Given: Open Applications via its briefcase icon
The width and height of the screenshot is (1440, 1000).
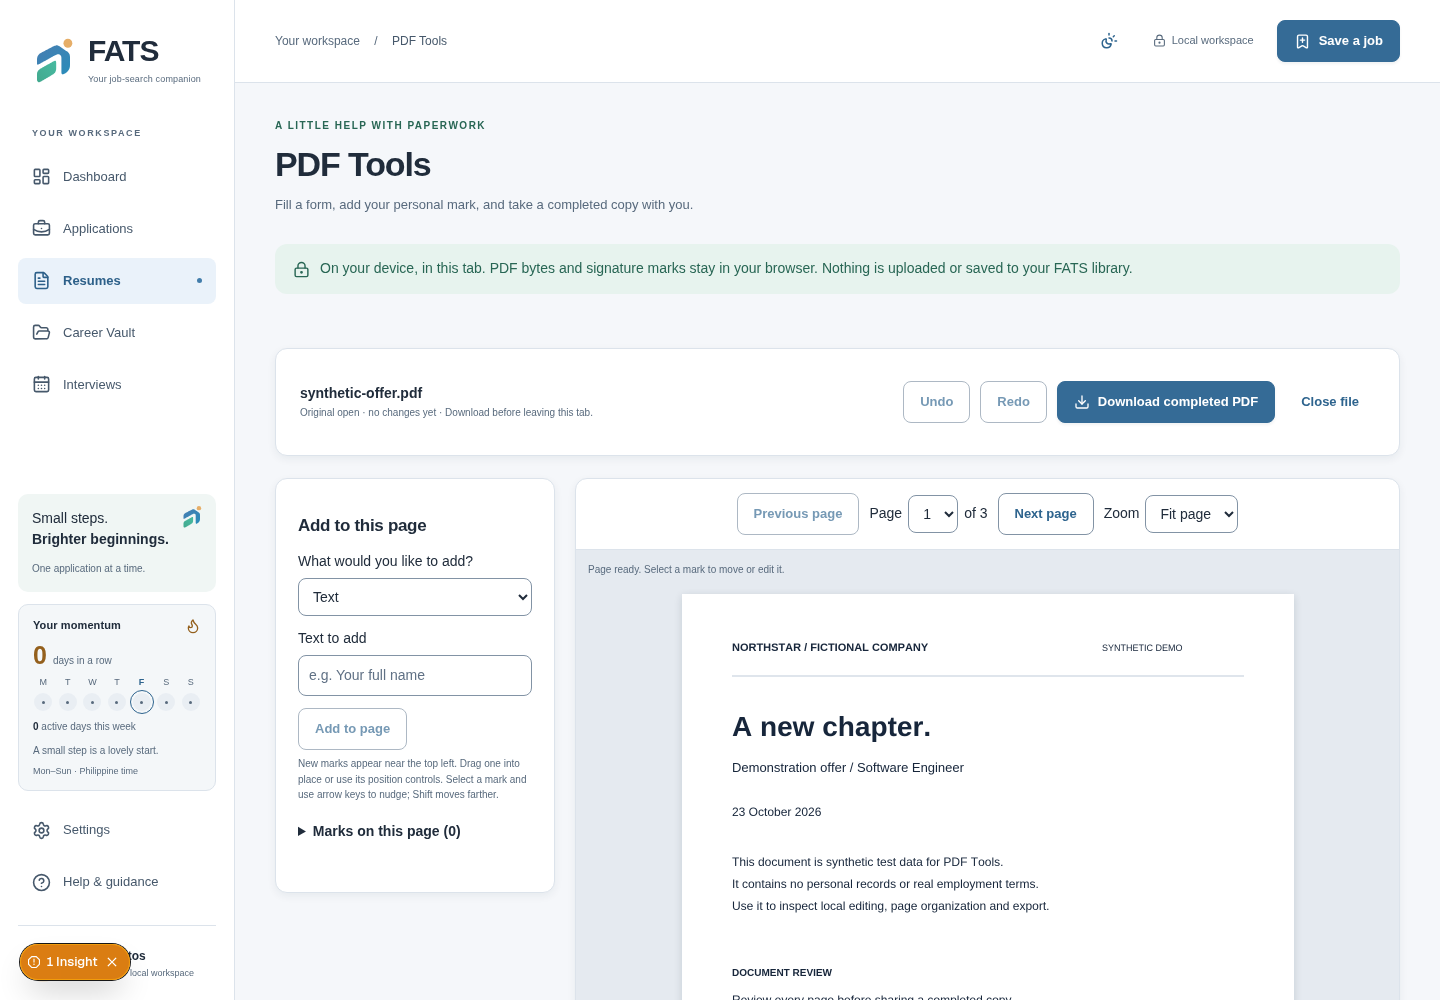Looking at the screenshot, I should click(x=41, y=229).
